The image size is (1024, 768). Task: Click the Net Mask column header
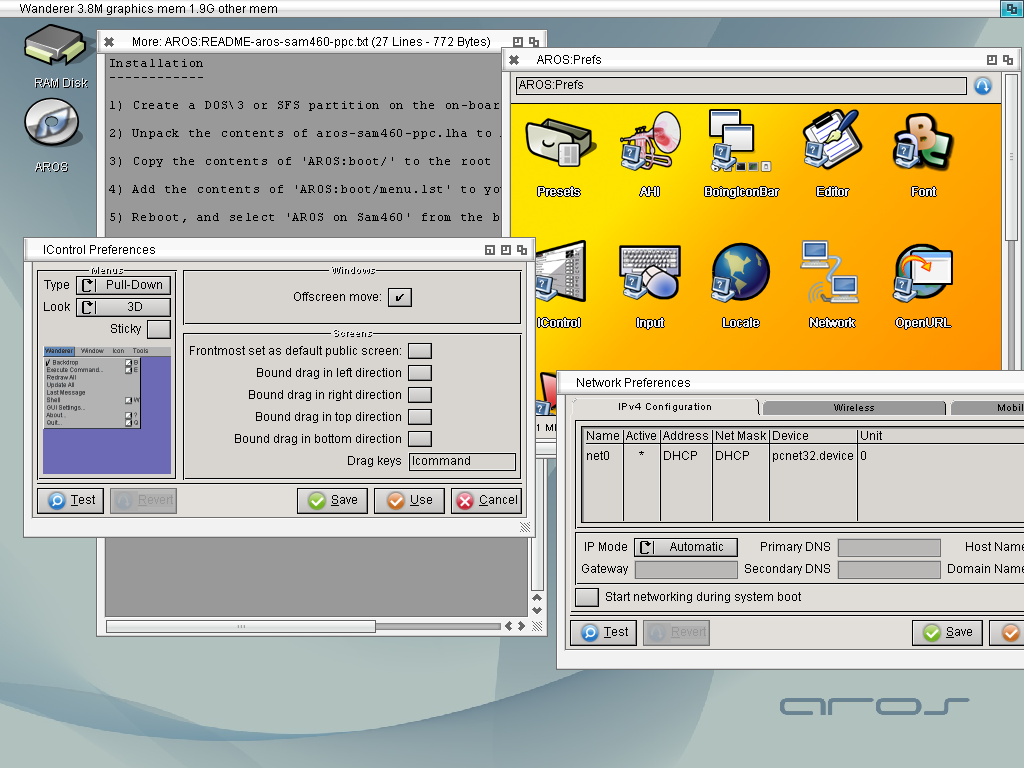741,436
